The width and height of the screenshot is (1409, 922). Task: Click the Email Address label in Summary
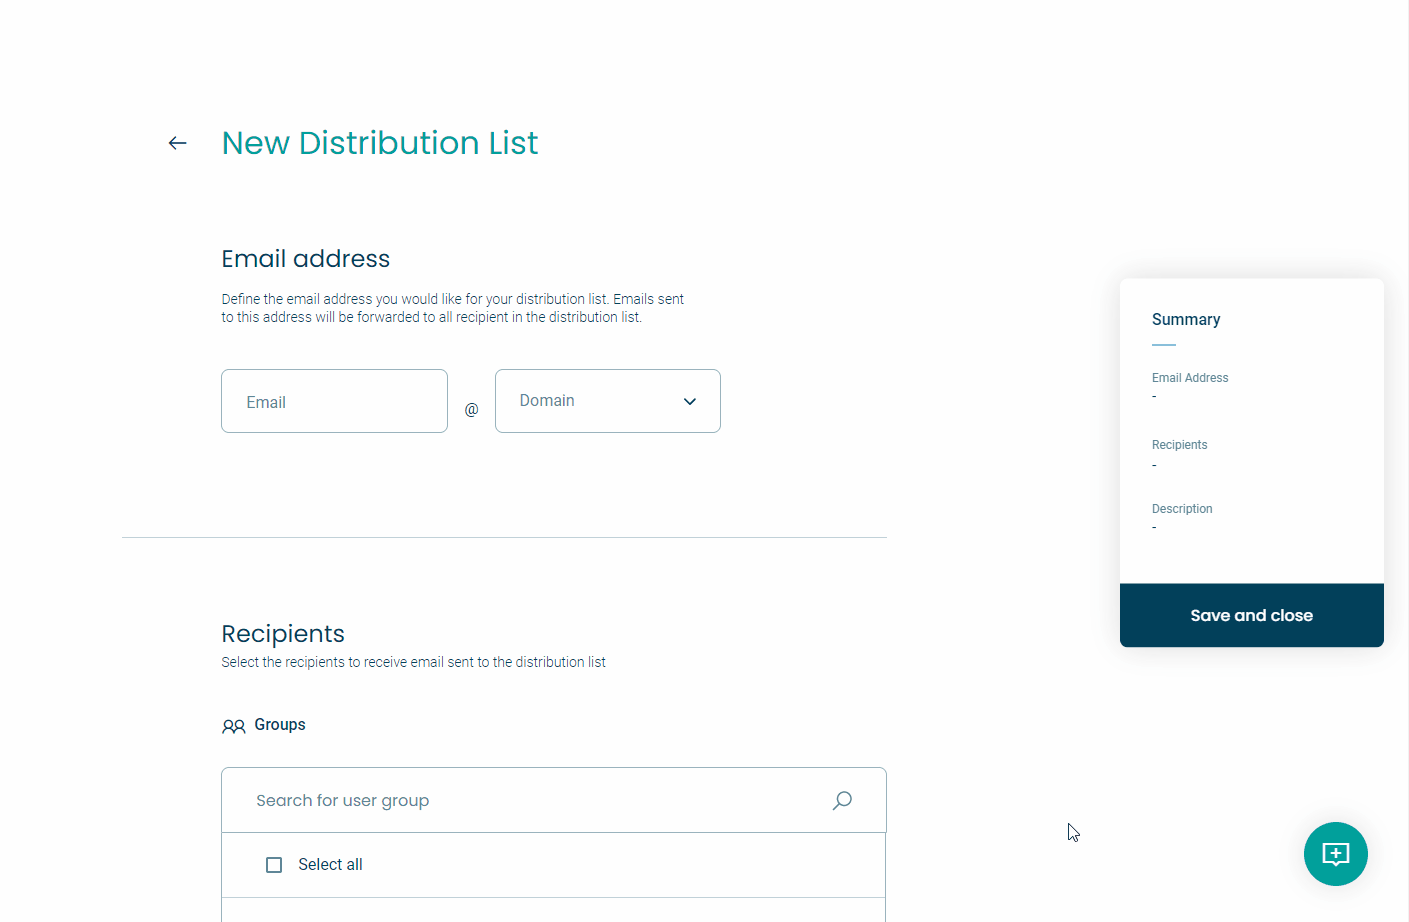[1190, 378]
